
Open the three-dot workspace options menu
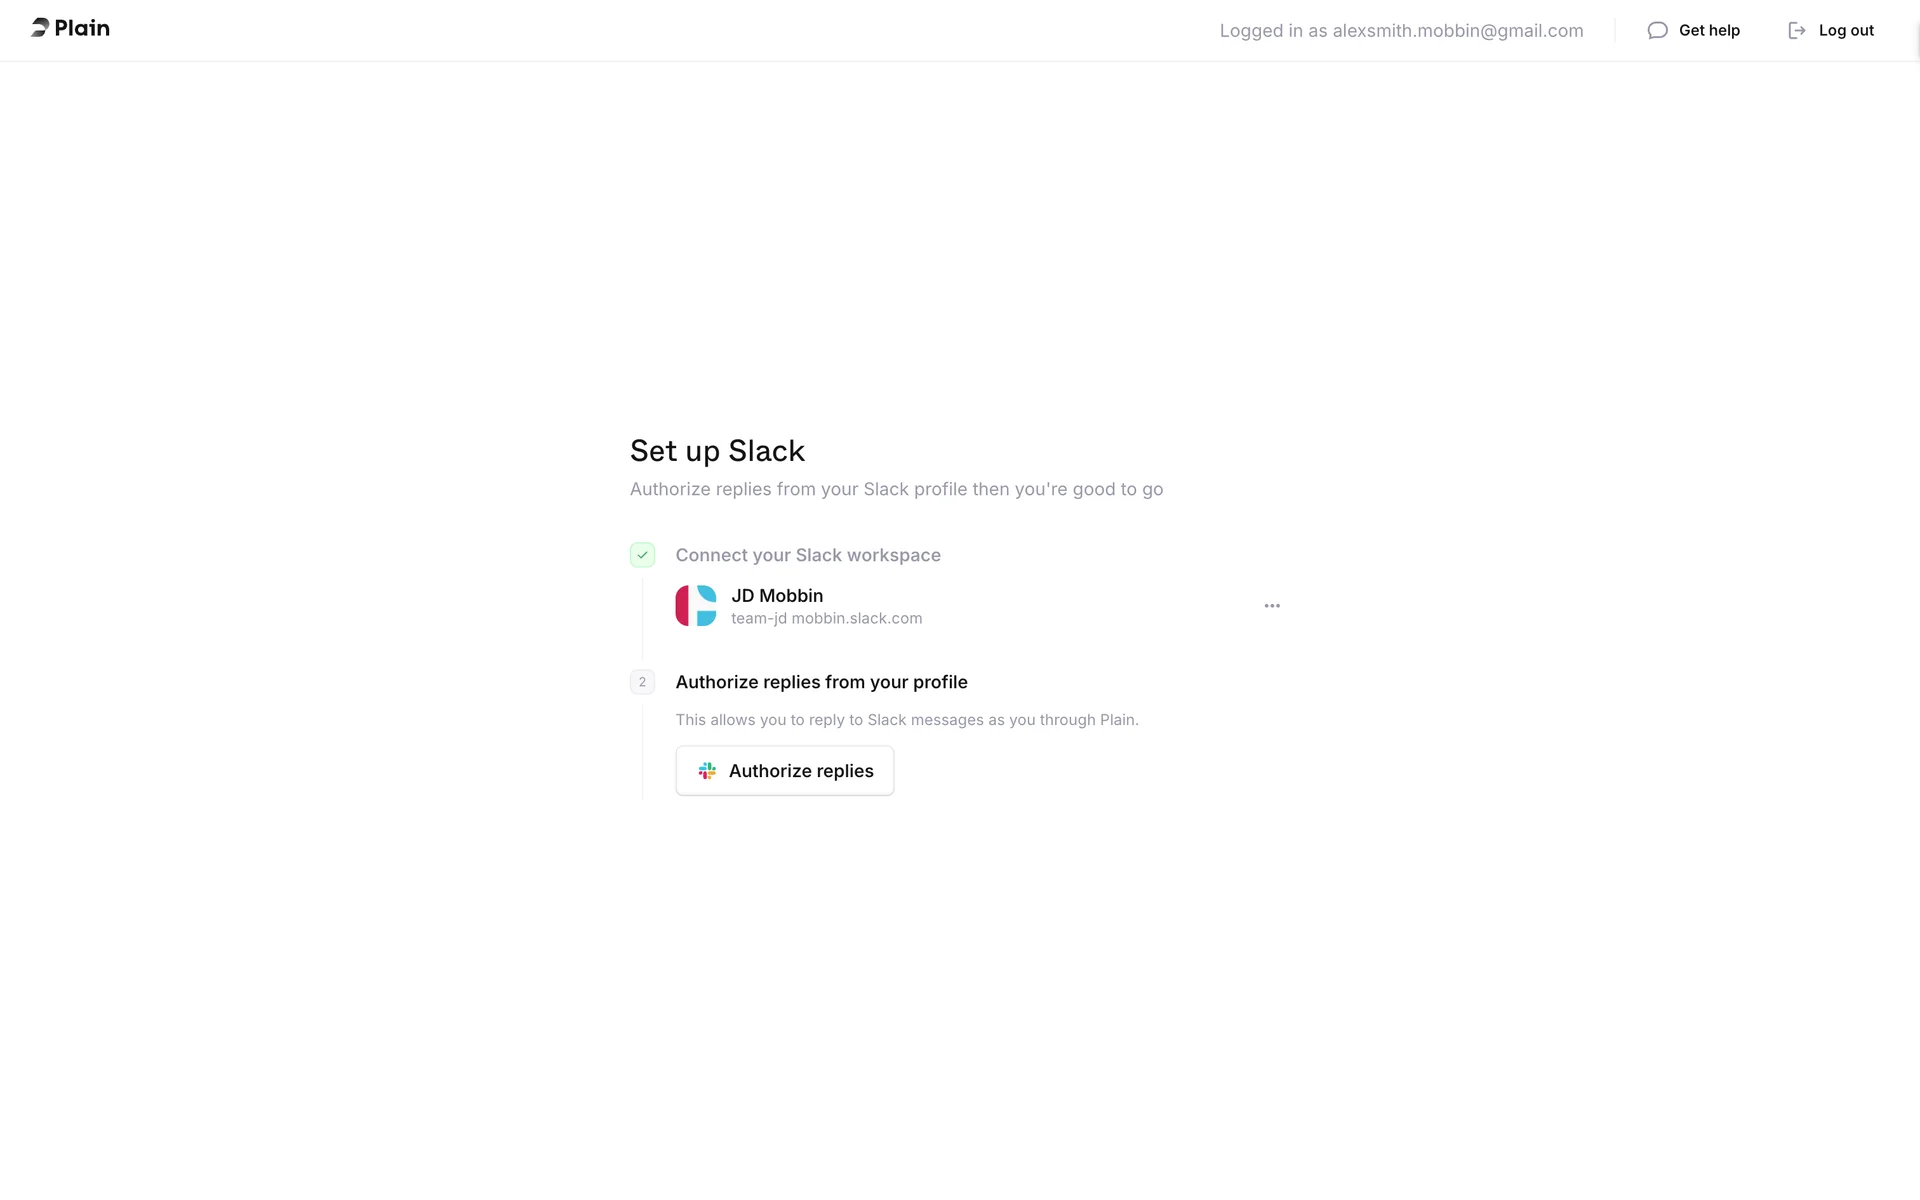pyautogui.click(x=1271, y=606)
